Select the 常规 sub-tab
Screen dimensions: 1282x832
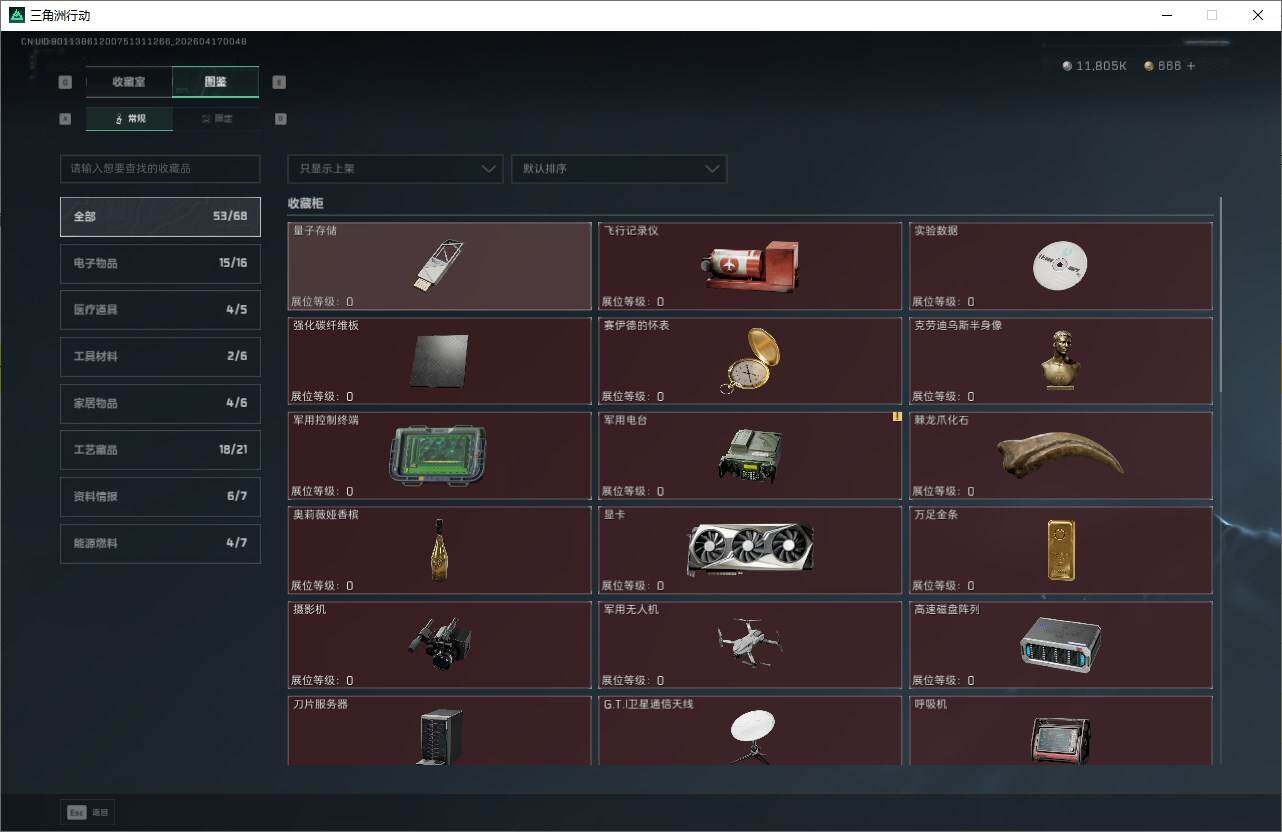click(x=129, y=119)
